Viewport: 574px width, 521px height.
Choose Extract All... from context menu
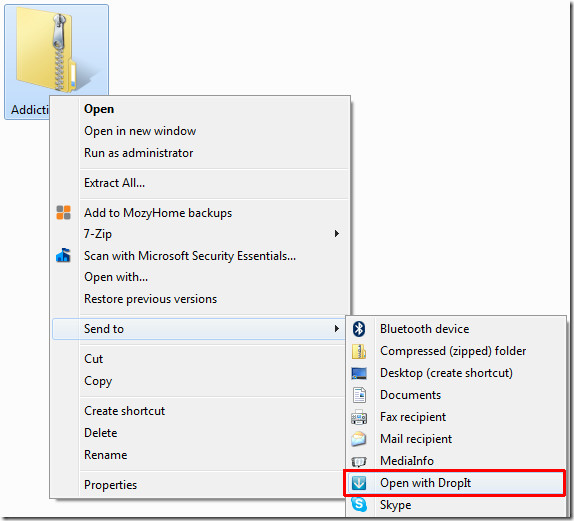click(x=114, y=183)
